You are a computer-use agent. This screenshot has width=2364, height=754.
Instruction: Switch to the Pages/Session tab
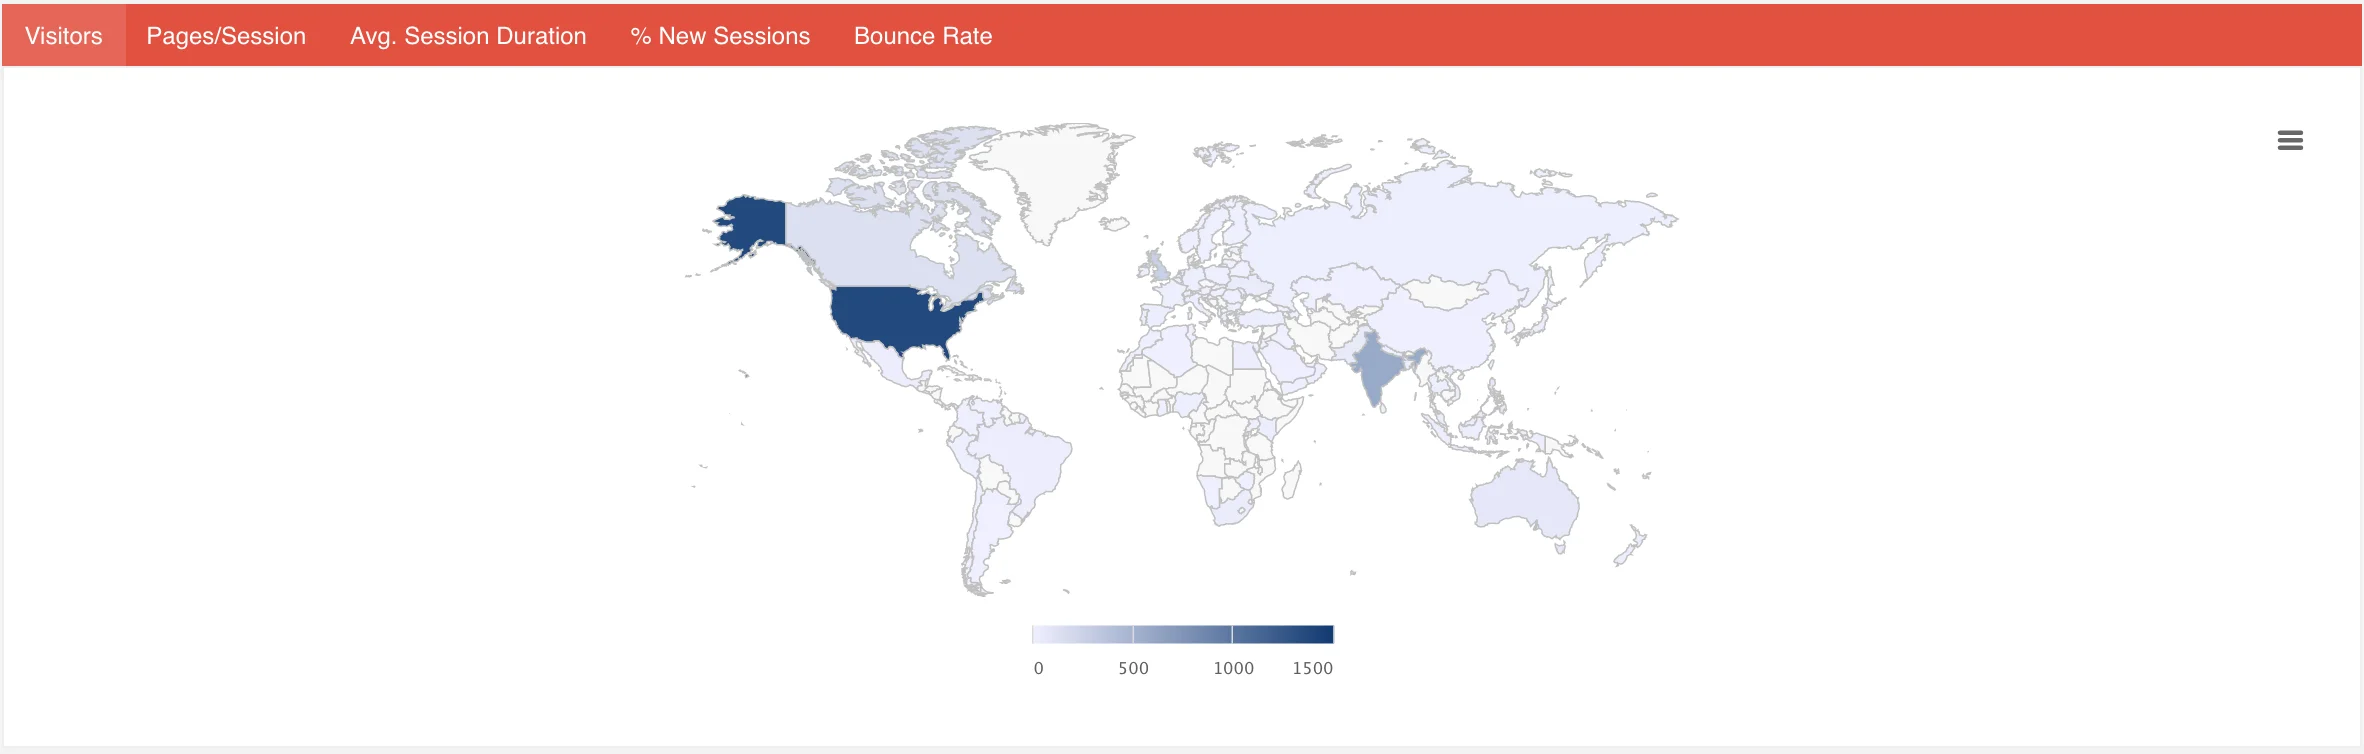pos(226,36)
